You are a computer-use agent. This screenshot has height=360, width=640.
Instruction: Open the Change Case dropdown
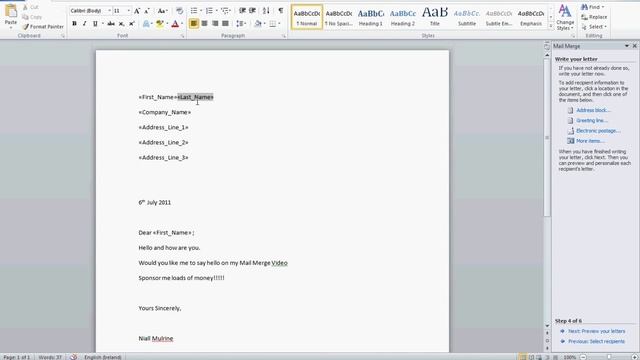pyautogui.click(x=162, y=11)
